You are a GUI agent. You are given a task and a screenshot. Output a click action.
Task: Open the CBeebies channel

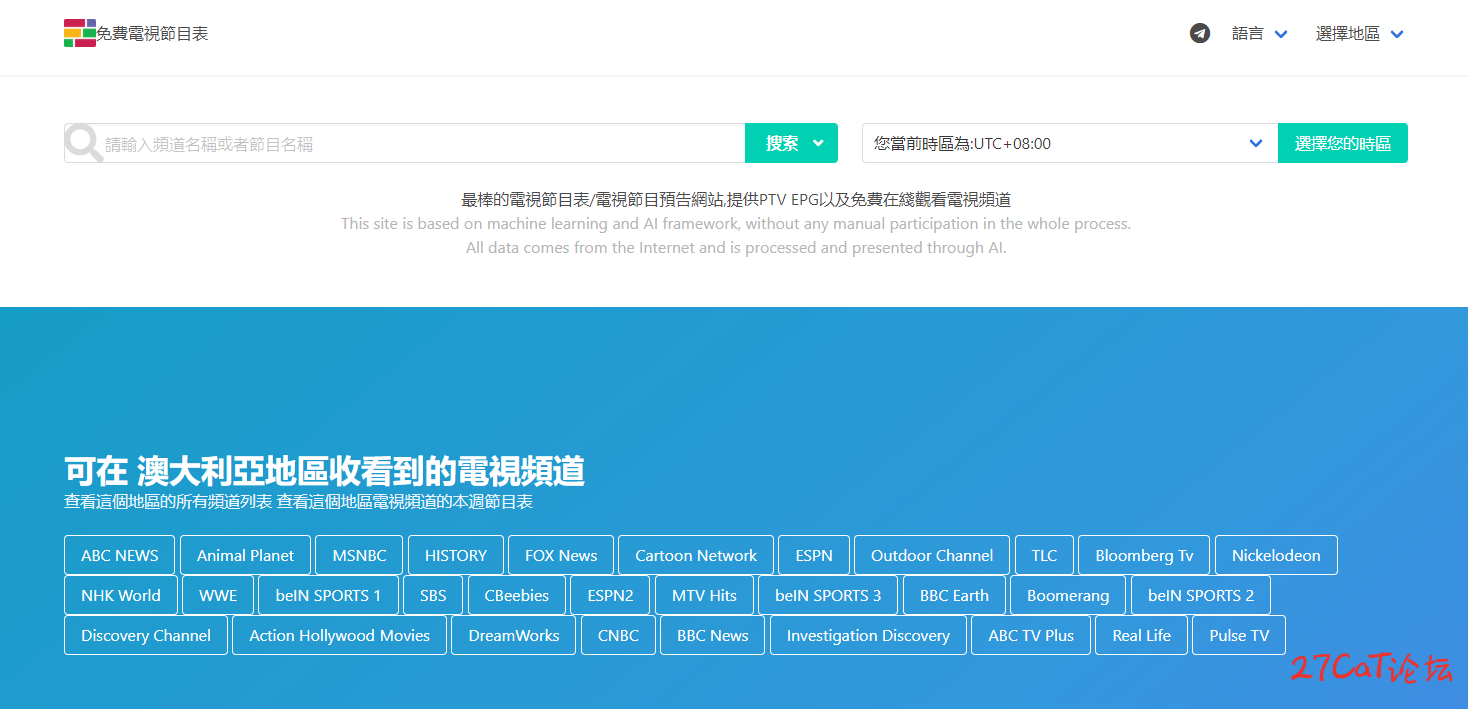coord(517,595)
